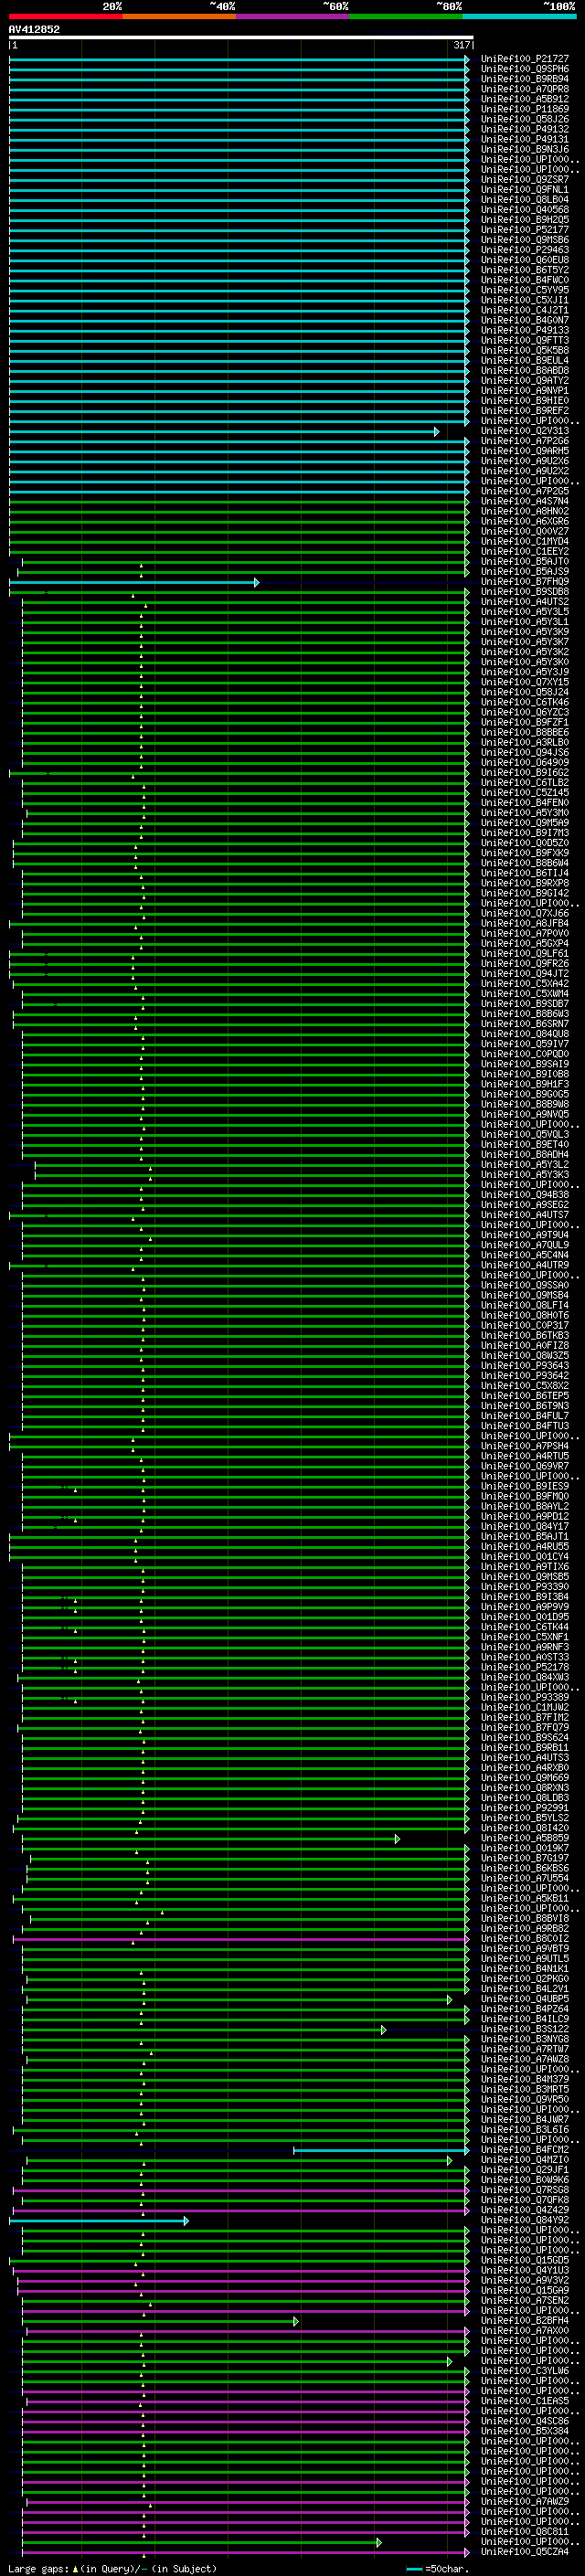The image size is (585, 2576).
Task: Select hit label UniRef100_P11869
Action: [x=525, y=109]
